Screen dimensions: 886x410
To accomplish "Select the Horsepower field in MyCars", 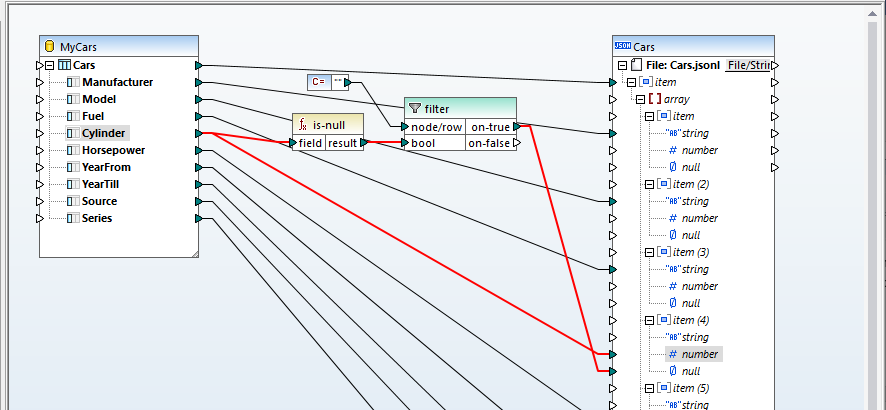I will click(113, 150).
